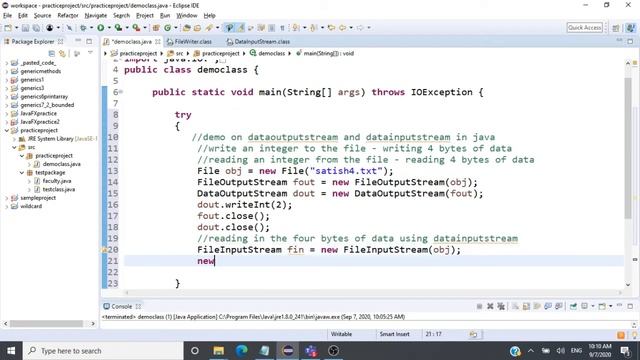Click the Open Task icon in toolbar
This screenshot has height=360, width=640.
point(198,28)
